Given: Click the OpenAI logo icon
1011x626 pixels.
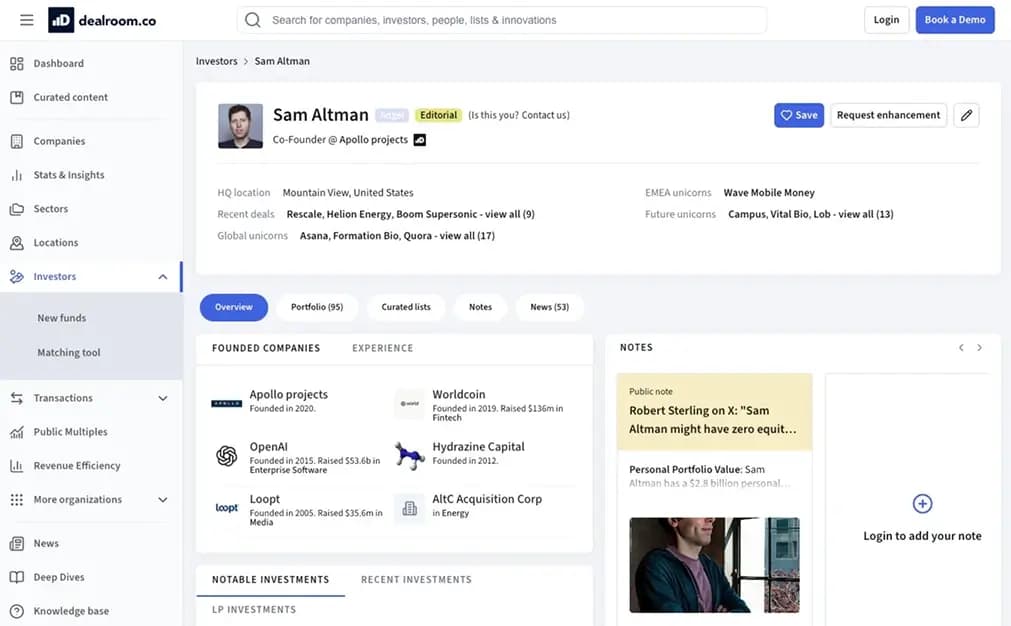Looking at the screenshot, I should (226, 456).
